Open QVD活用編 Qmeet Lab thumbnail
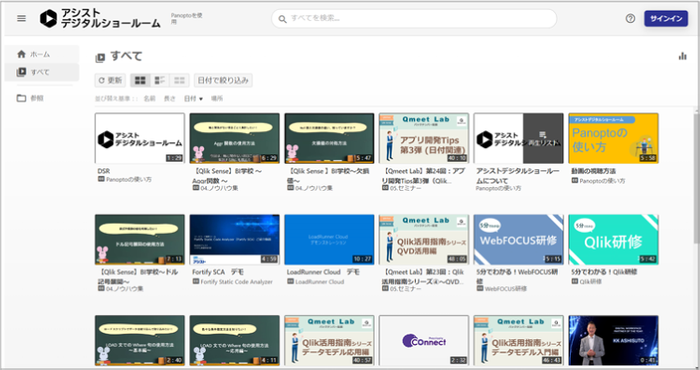Viewport: 700px width, 370px height. point(424,240)
